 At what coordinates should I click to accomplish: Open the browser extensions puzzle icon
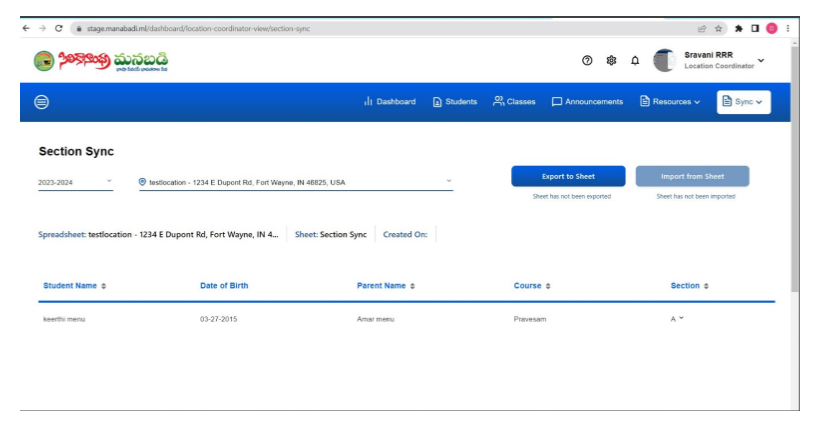tap(738, 28)
